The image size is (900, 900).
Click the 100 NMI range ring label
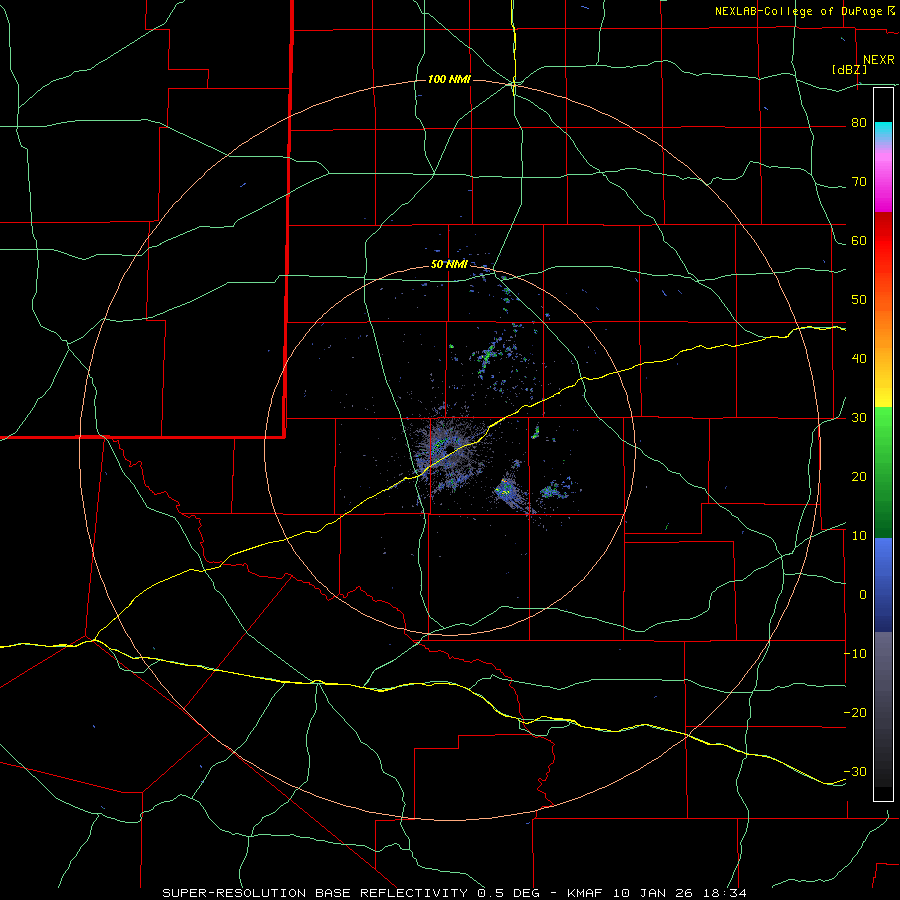click(x=449, y=79)
